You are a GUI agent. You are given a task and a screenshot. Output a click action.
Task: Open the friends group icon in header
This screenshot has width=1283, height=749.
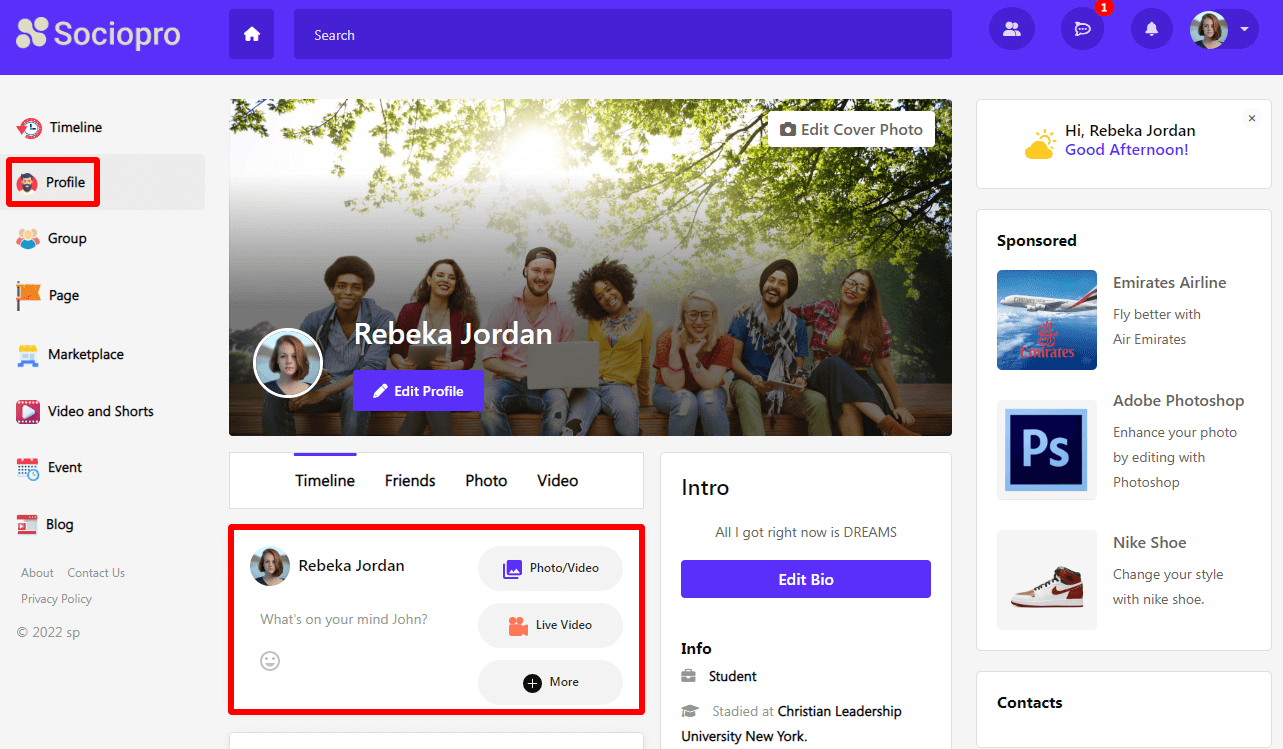click(1011, 29)
